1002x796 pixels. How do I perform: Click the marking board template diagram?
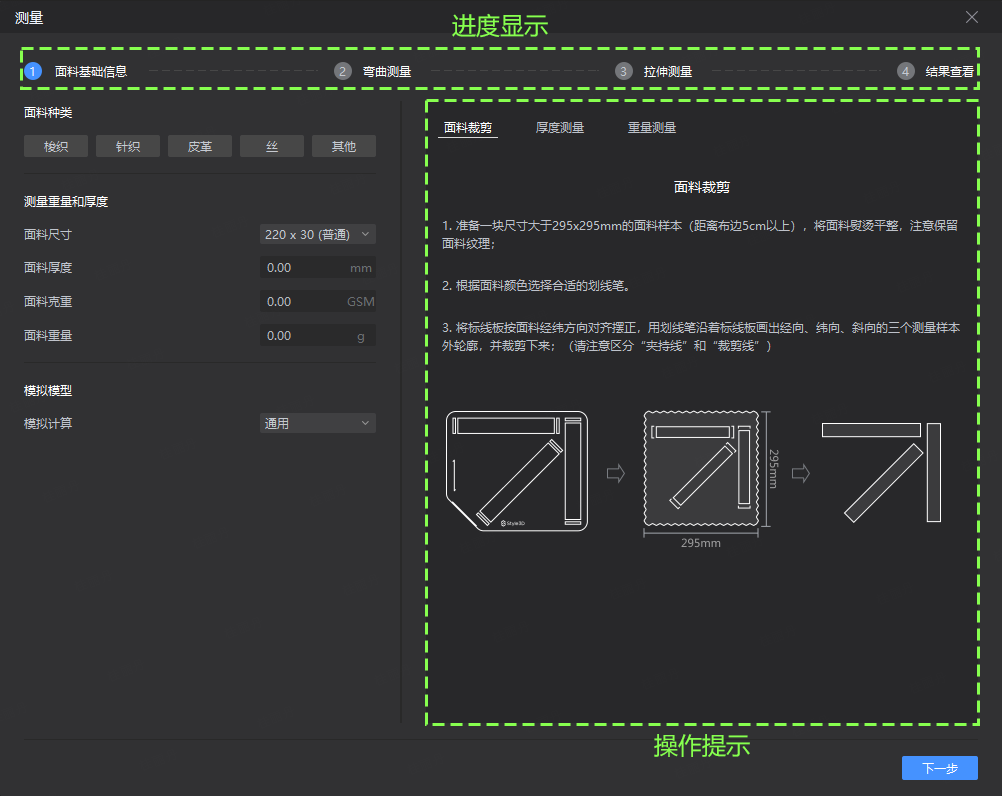point(516,471)
